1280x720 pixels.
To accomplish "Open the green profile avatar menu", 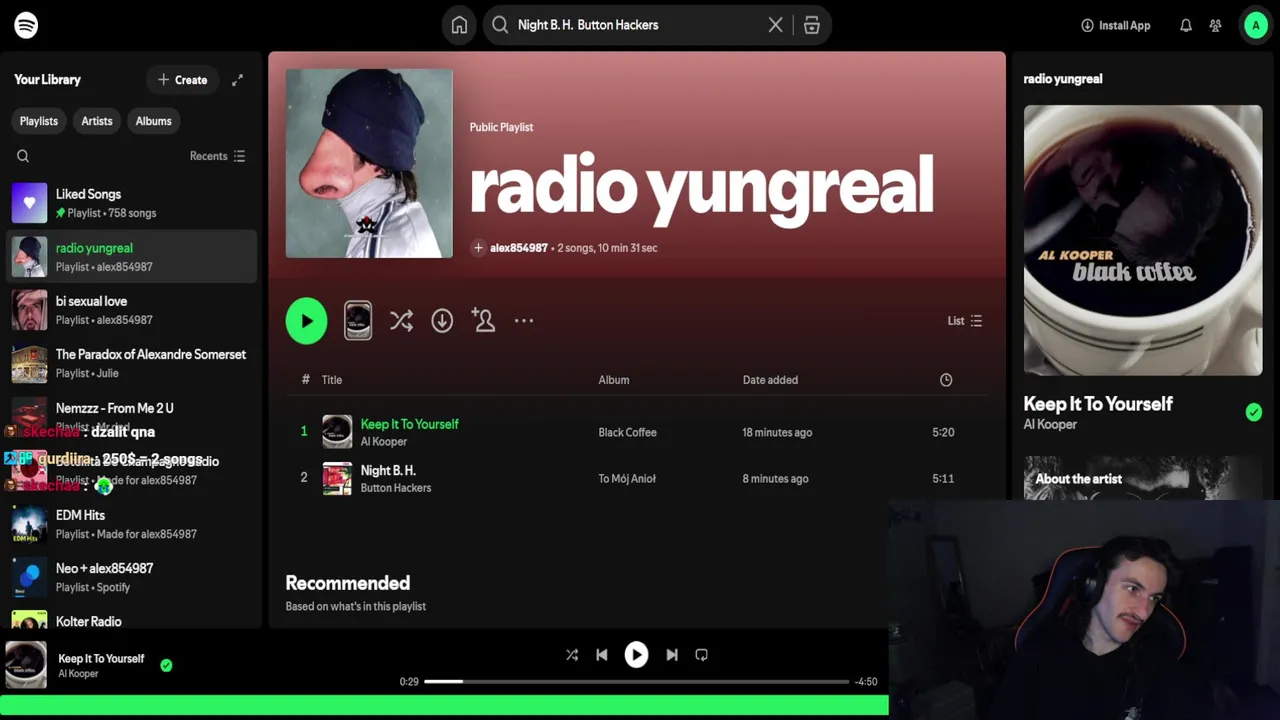I will pyautogui.click(x=1256, y=25).
